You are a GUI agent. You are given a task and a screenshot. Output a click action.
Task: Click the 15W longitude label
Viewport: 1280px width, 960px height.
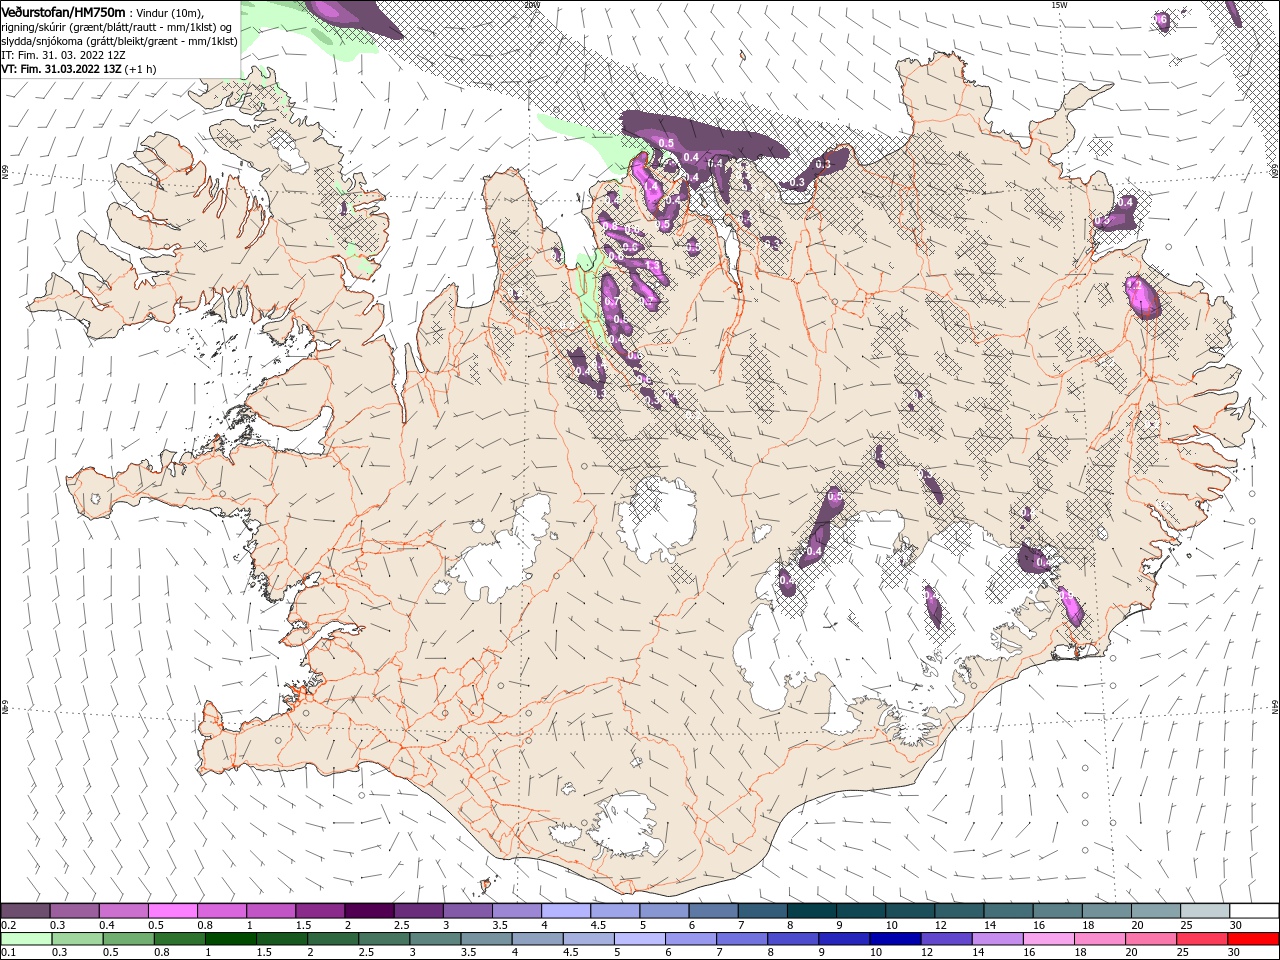1058,5
